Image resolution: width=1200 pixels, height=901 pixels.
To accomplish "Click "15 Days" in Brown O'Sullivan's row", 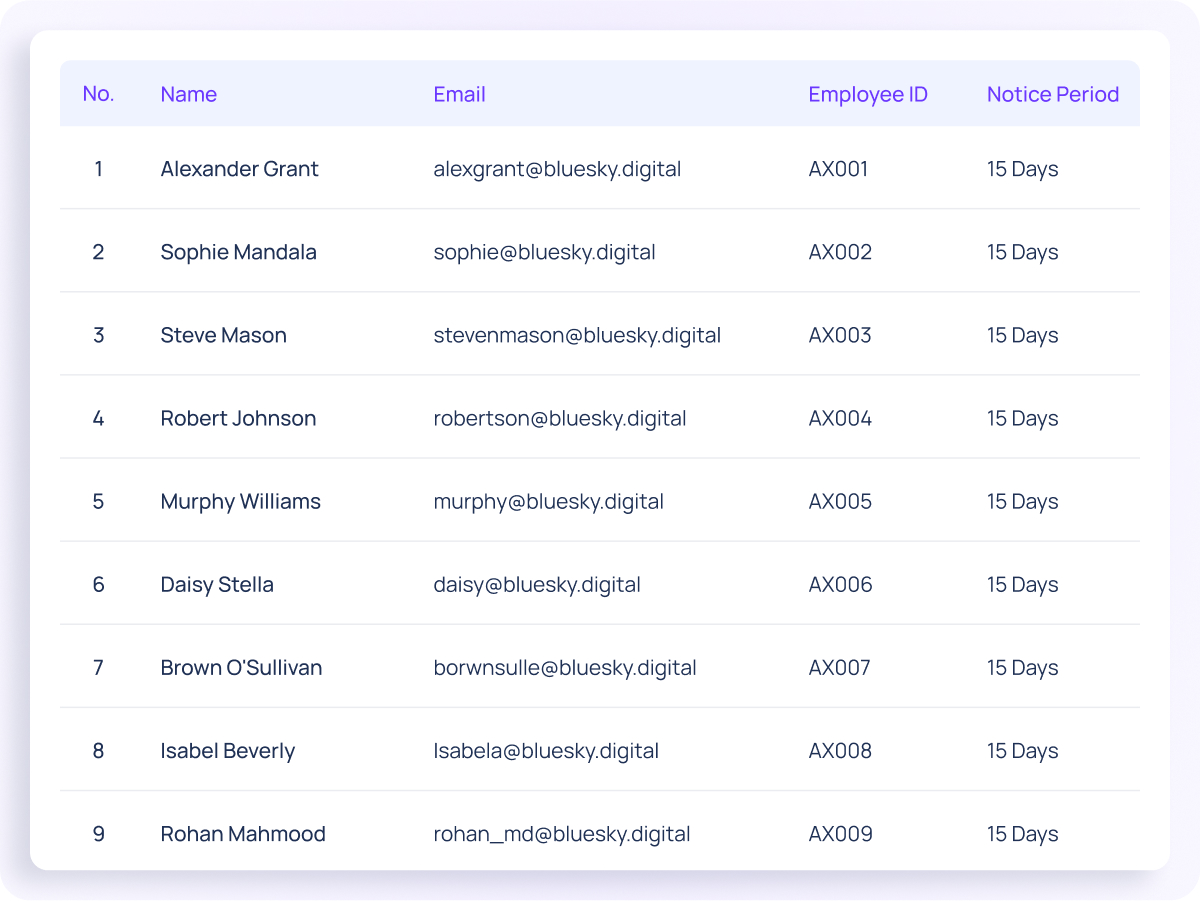I will pyautogui.click(x=1022, y=668).
